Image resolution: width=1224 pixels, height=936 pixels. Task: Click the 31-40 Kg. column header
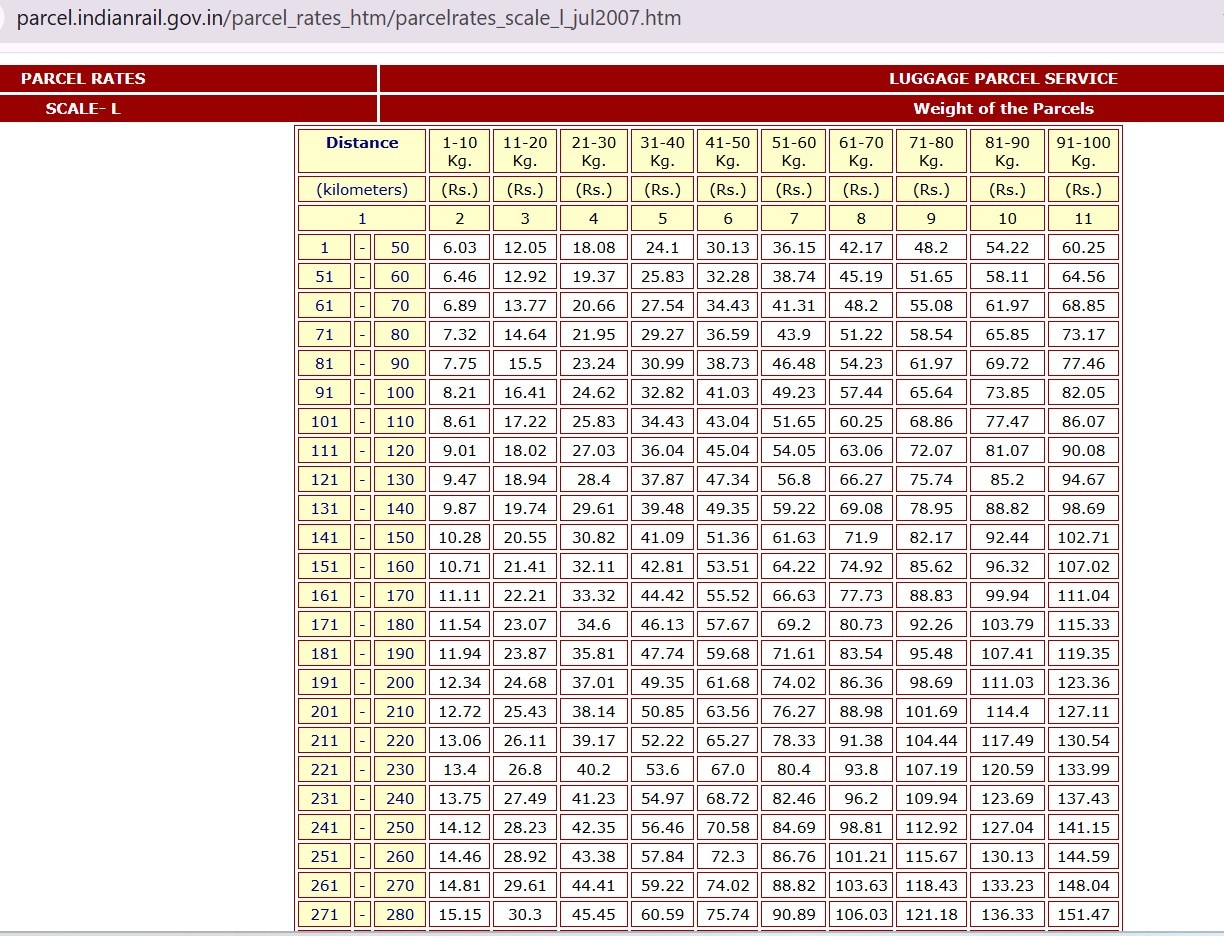[662, 151]
